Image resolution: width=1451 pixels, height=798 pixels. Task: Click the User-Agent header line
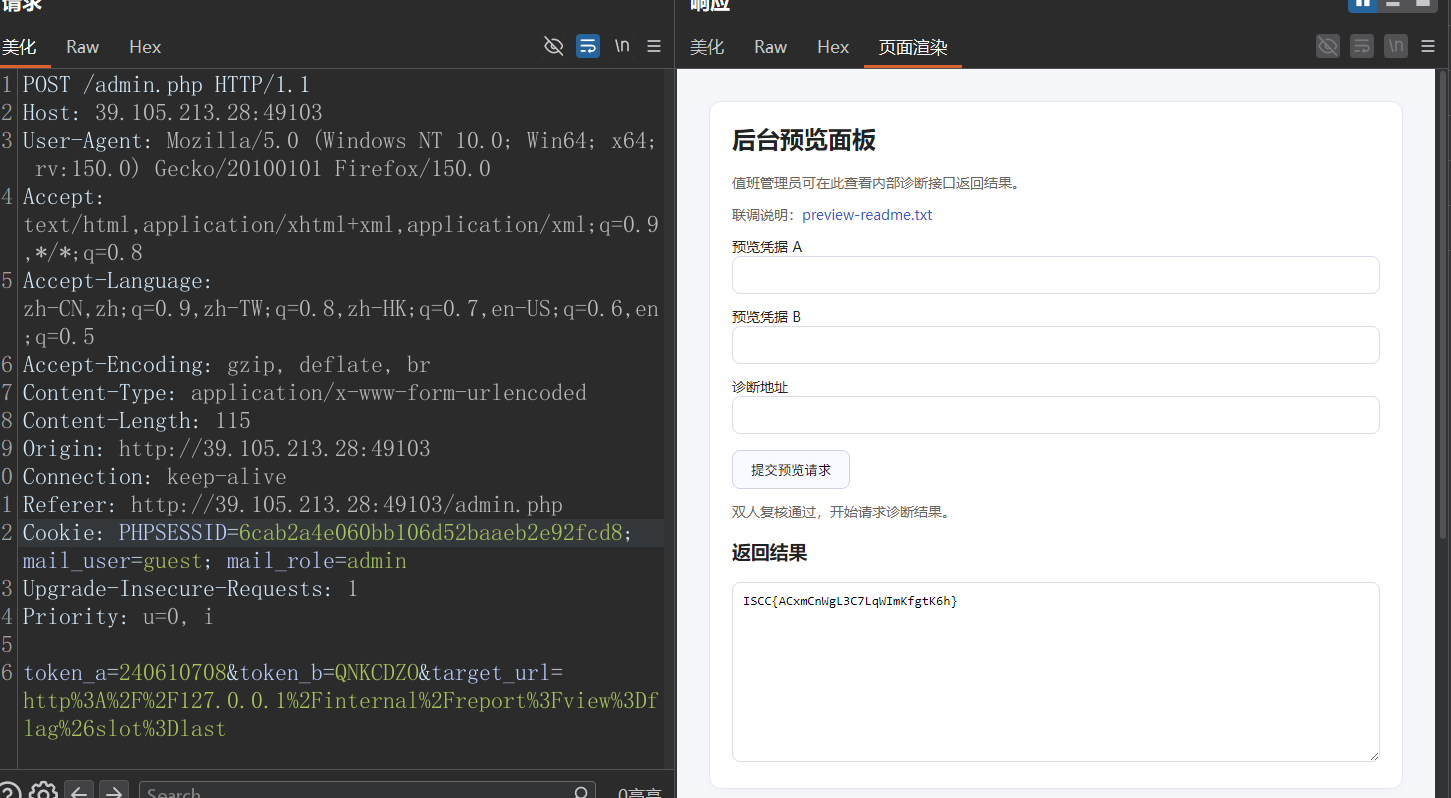click(340, 154)
